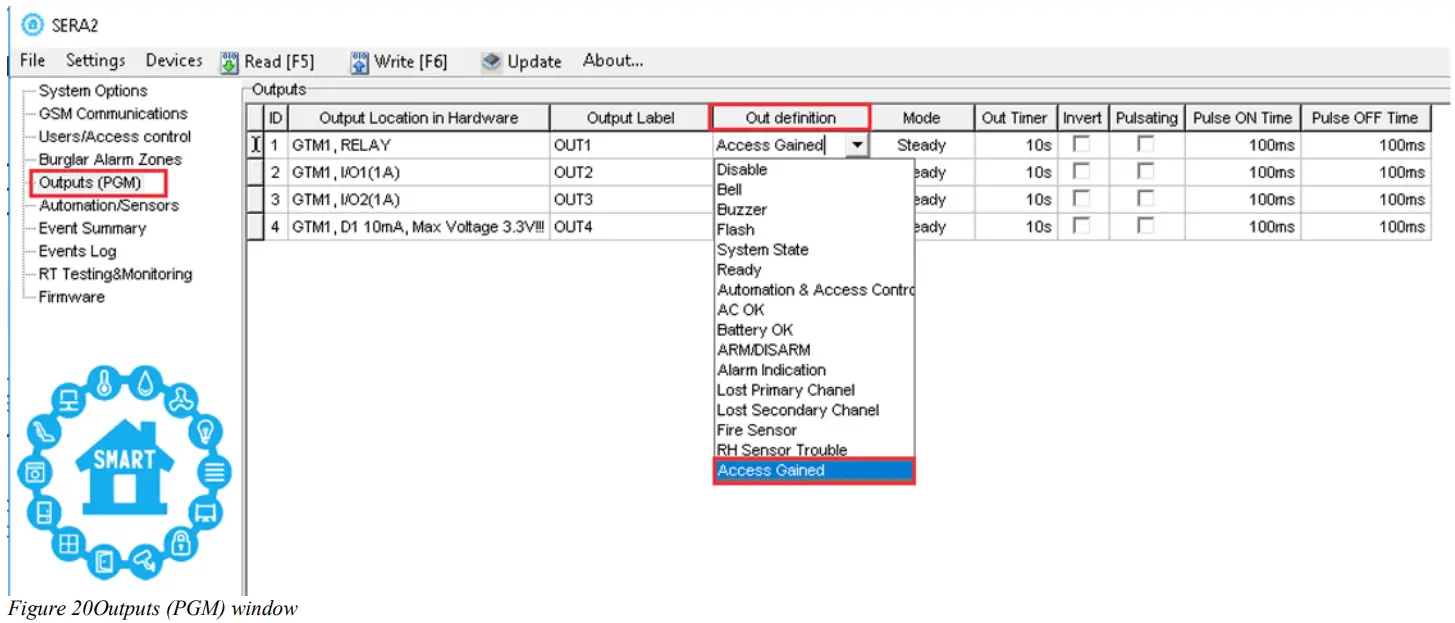Select the lightbulb icon in smart home graphic

[205, 430]
